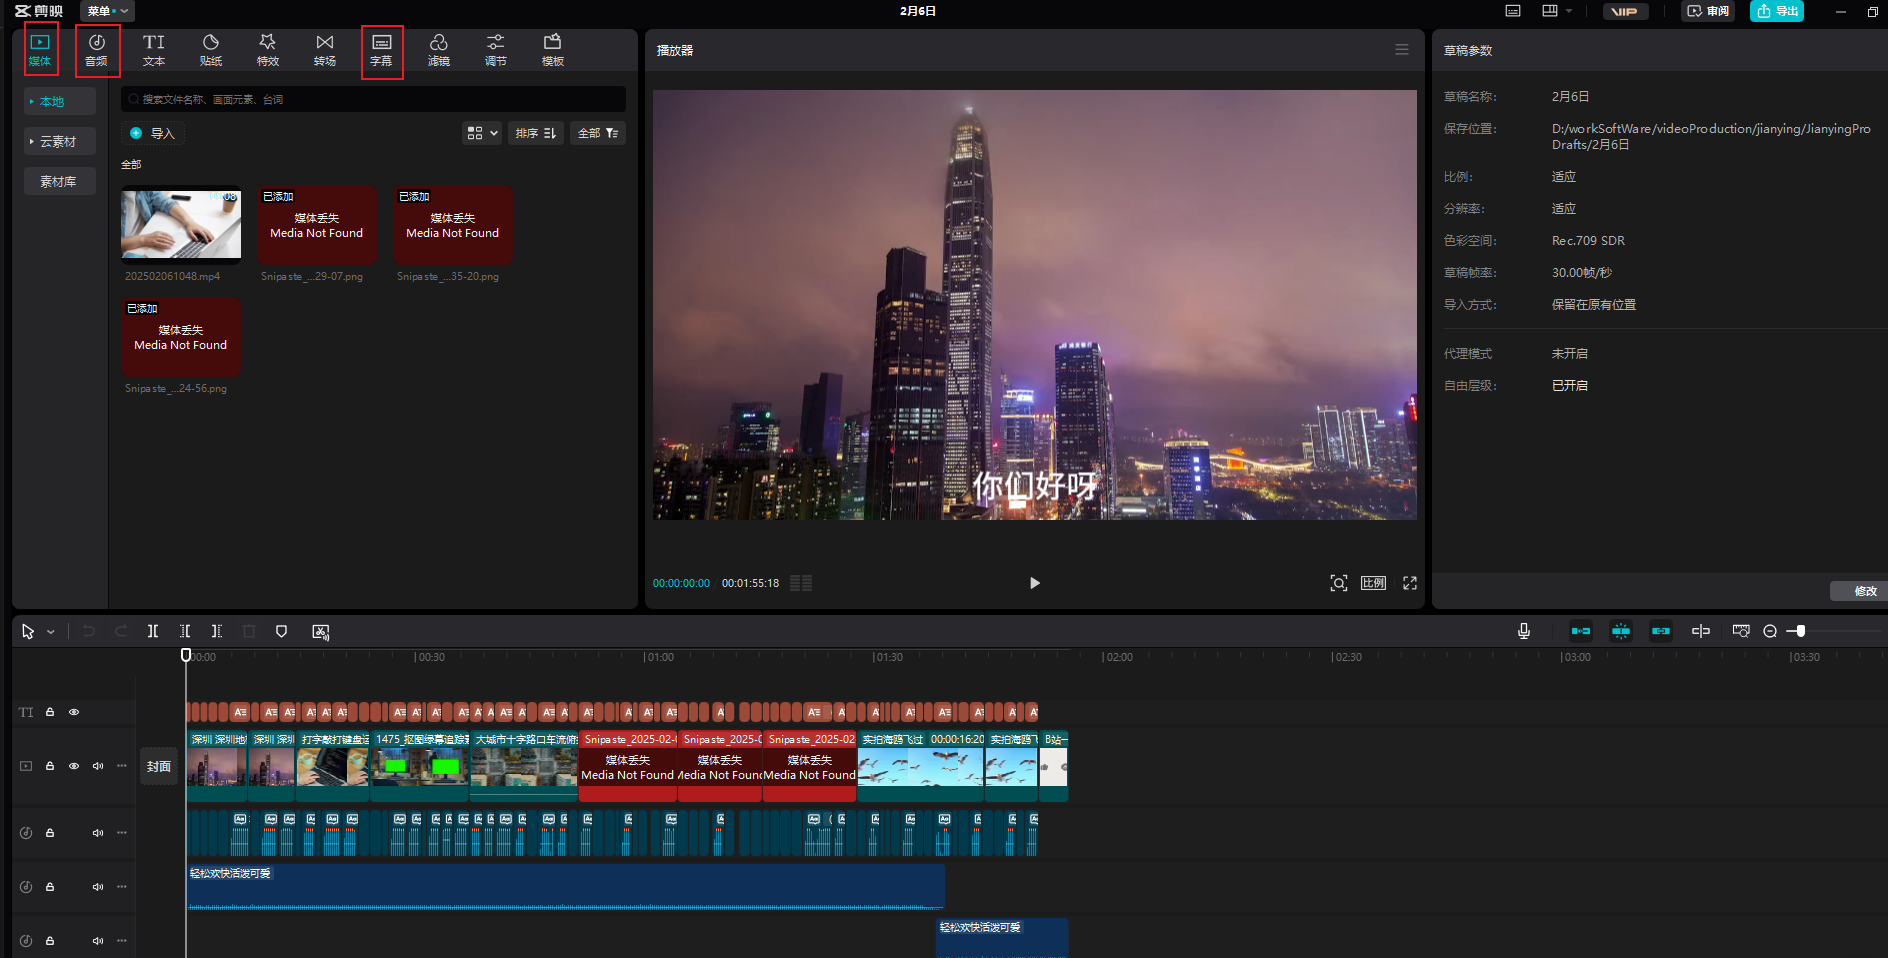Hide the subtitle text track with eye icon
Screen dimensions: 1888x958
coord(74,712)
